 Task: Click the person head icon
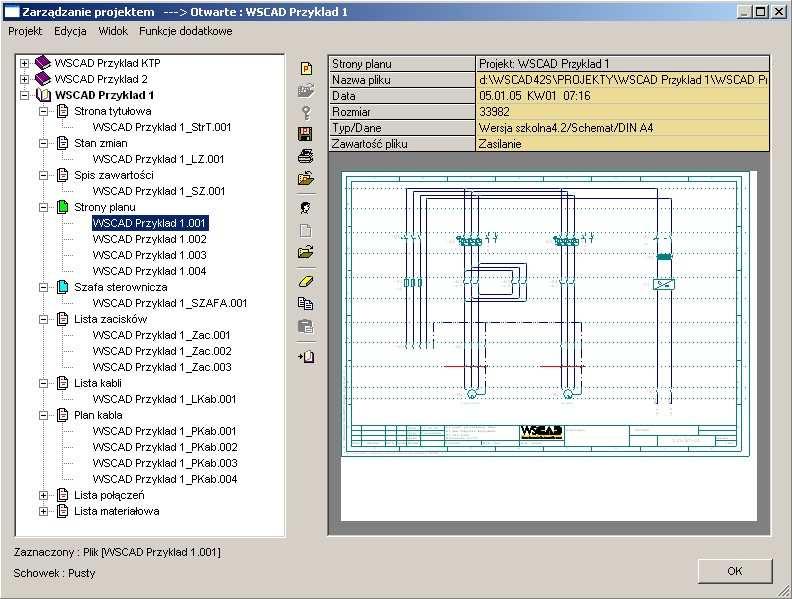click(306, 208)
